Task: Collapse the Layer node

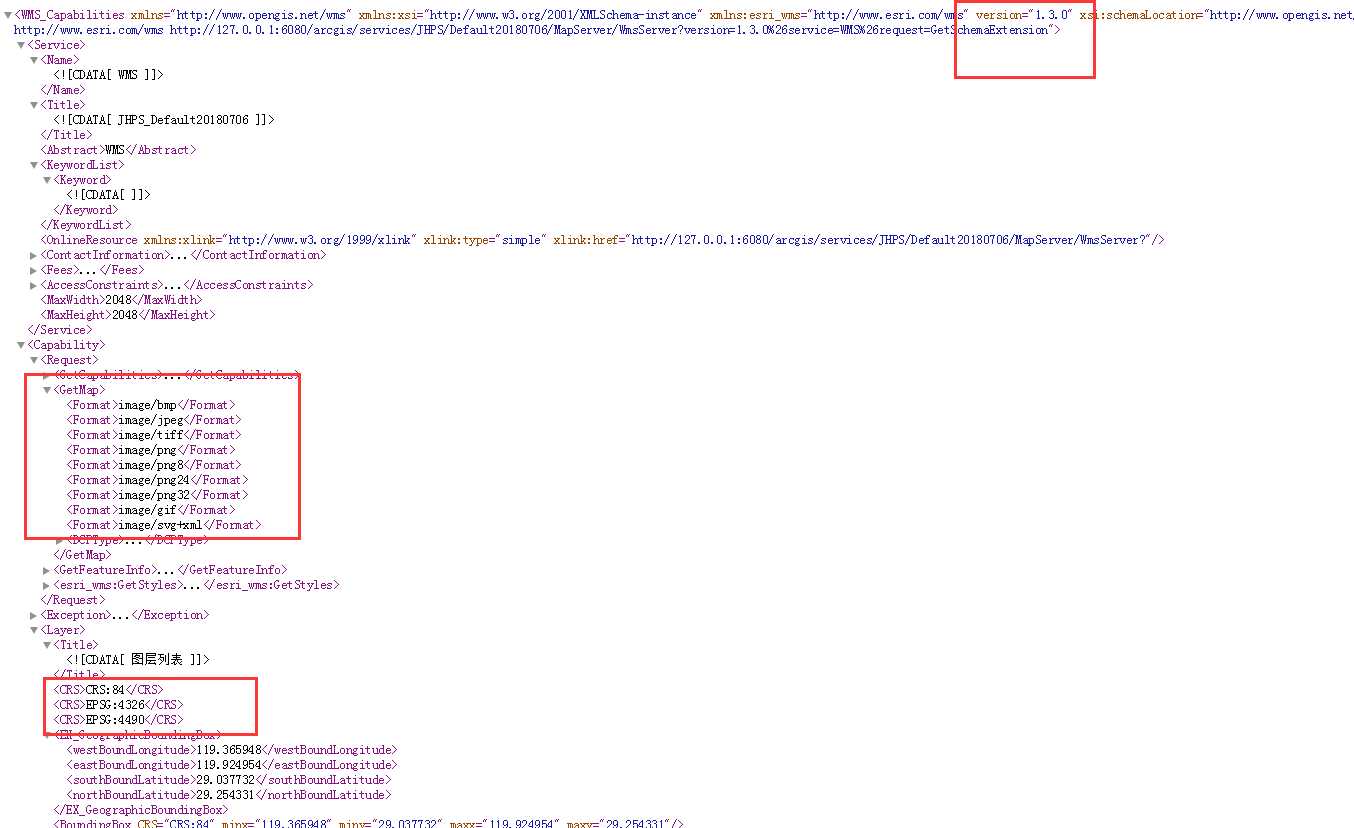Action: (34, 630)
